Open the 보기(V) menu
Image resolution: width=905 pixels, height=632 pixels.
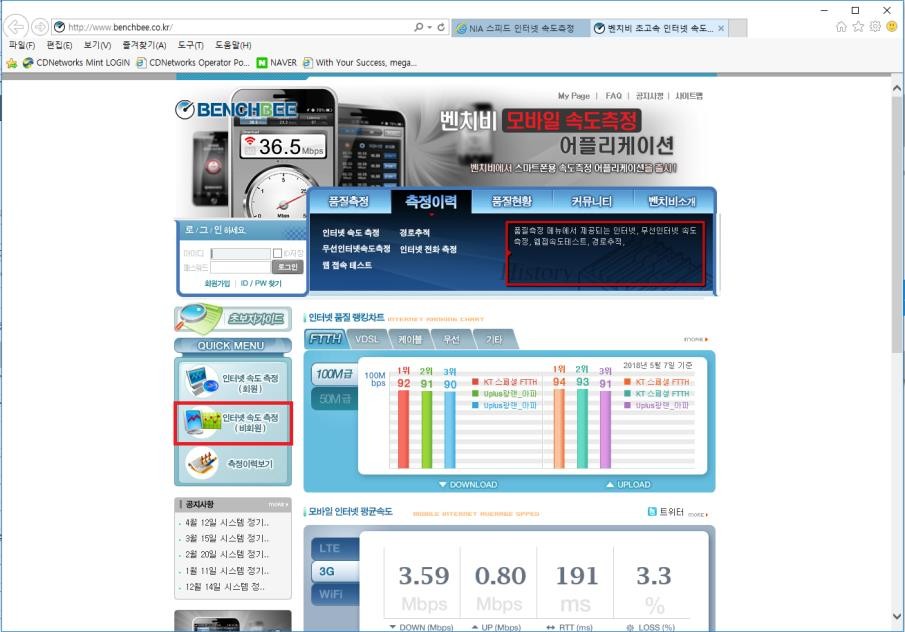click(x=97, y=45)
